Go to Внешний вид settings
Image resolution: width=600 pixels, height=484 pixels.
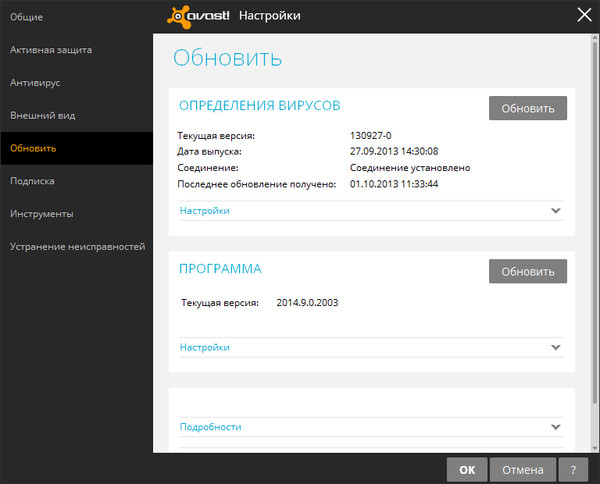click(42, 115)
